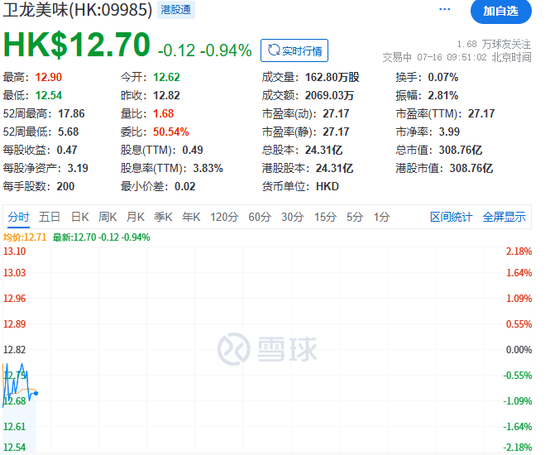
Task: Switch to the 月K chart tab
Action: point(135,217)
